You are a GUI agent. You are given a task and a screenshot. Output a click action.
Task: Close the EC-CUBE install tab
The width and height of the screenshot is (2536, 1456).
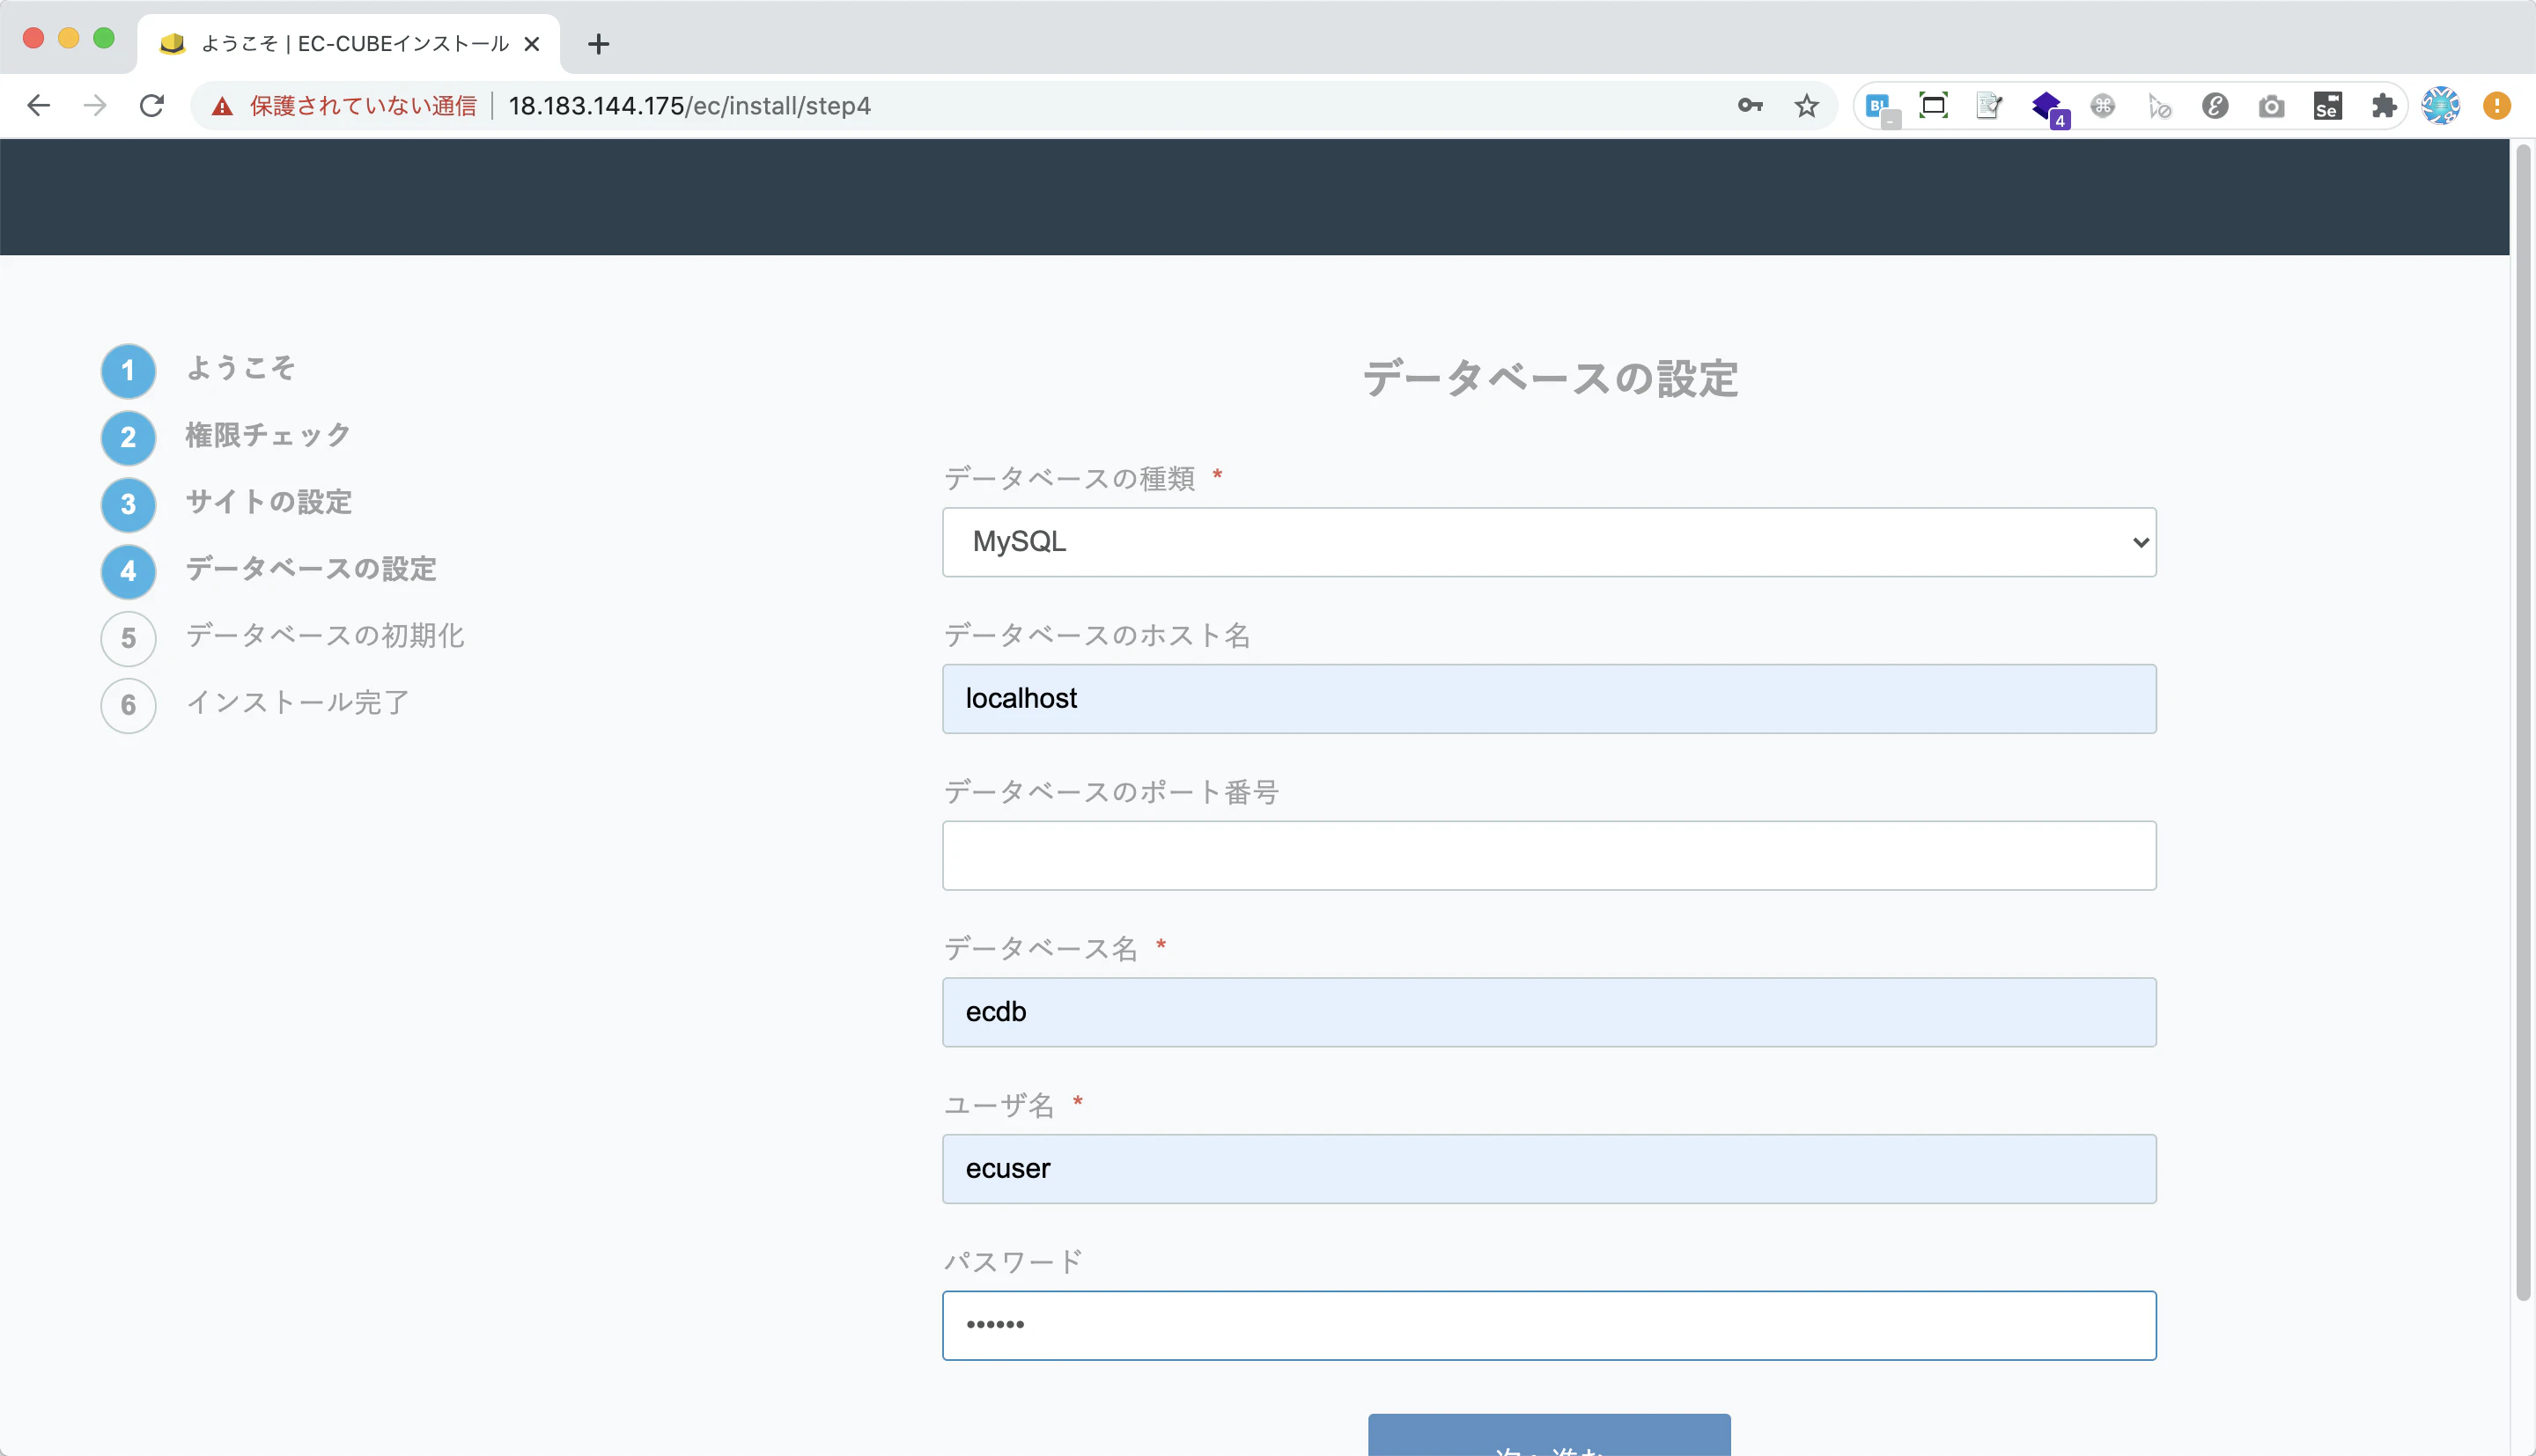(532, 44)
